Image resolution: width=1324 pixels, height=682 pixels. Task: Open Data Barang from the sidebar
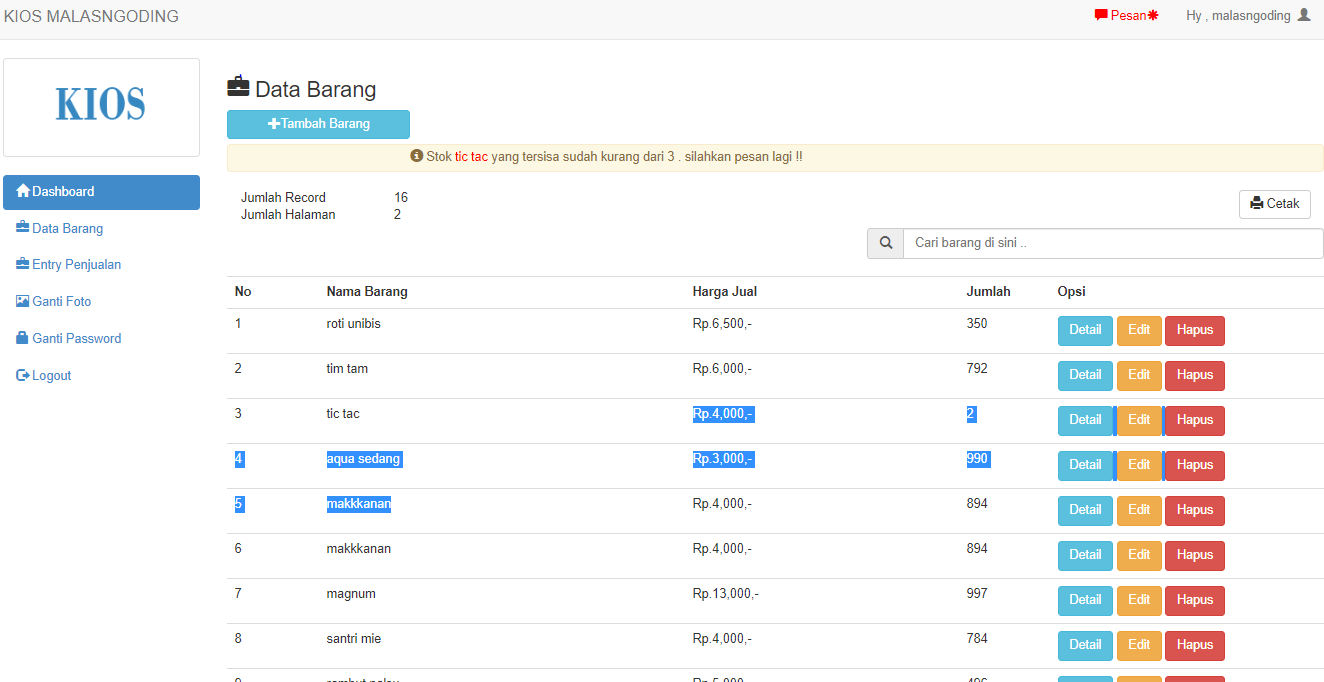[67, 228]
